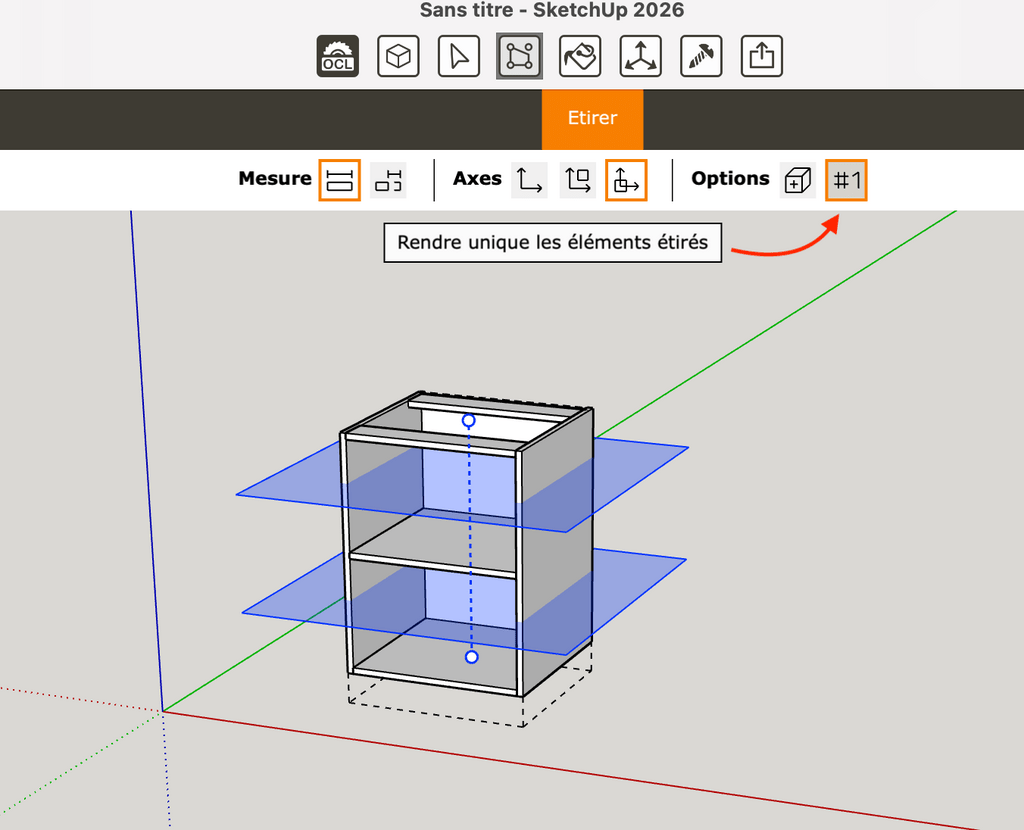The width and height of the screenshot is (1024, 830).
Task: Select the 3D cube part tool
Action: [x=398, y=57]
